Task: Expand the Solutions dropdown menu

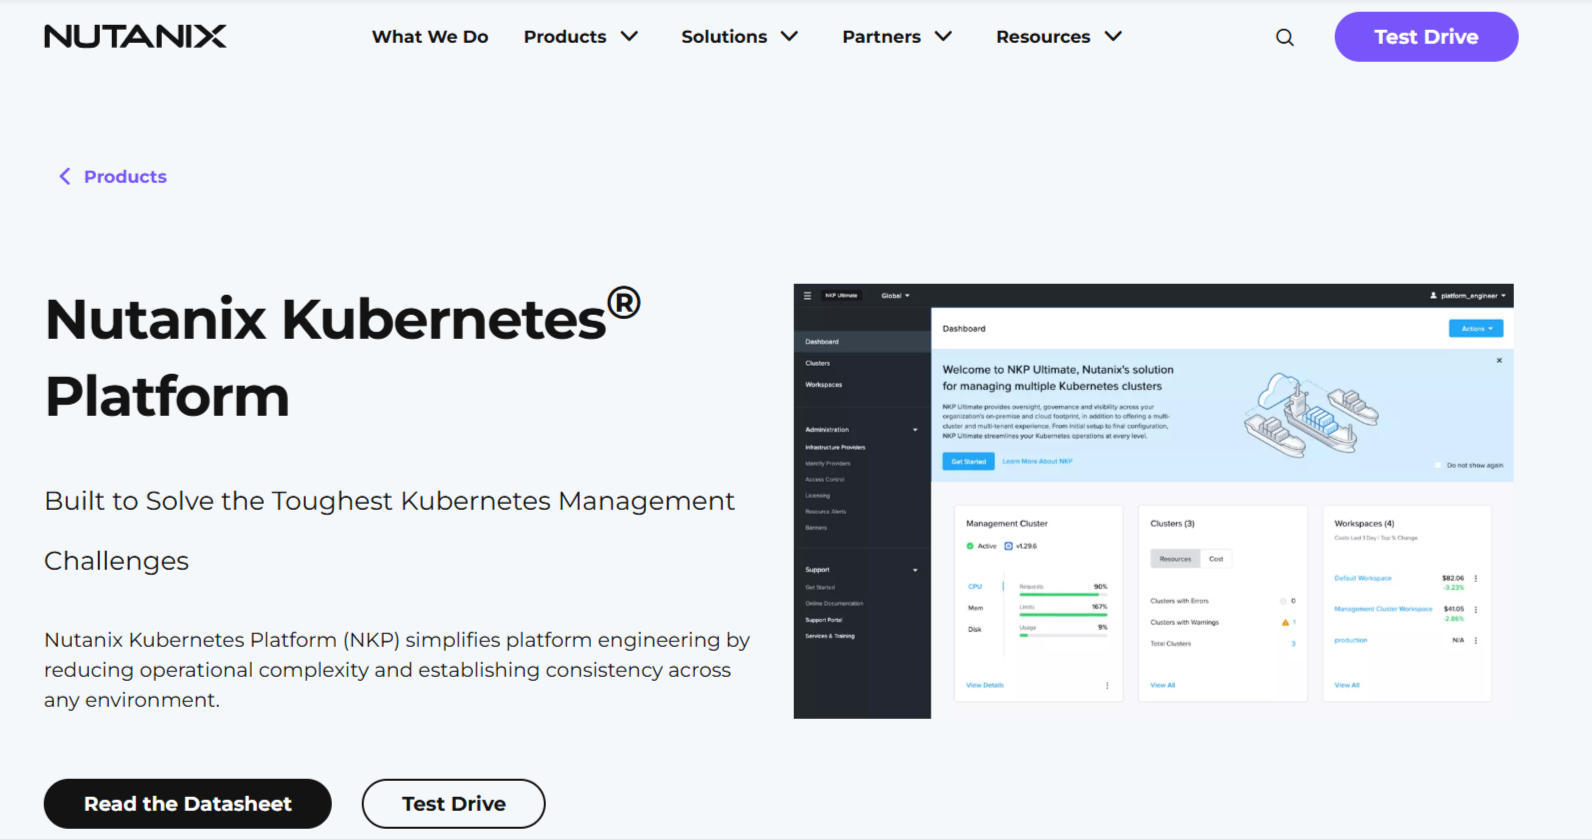Action: 740,37
